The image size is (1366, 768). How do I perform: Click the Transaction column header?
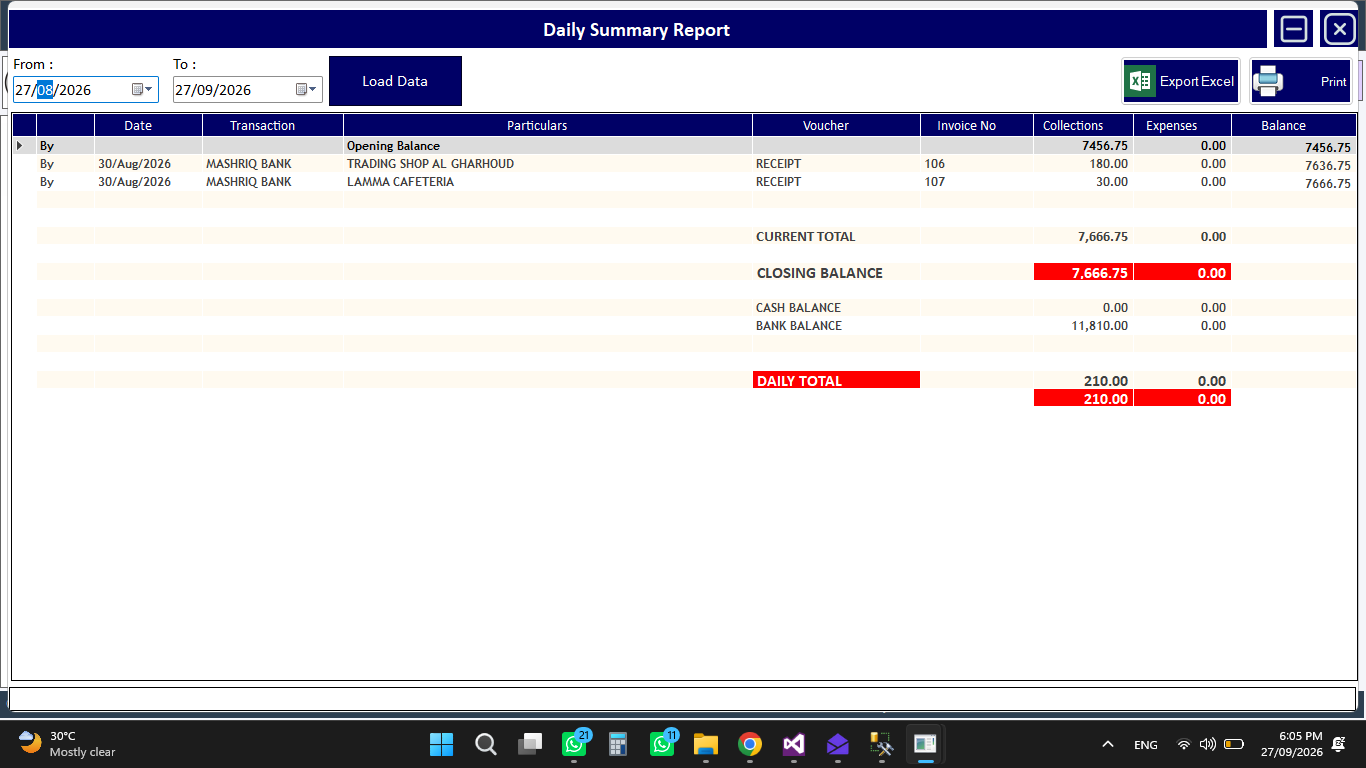tap(273, 125)
